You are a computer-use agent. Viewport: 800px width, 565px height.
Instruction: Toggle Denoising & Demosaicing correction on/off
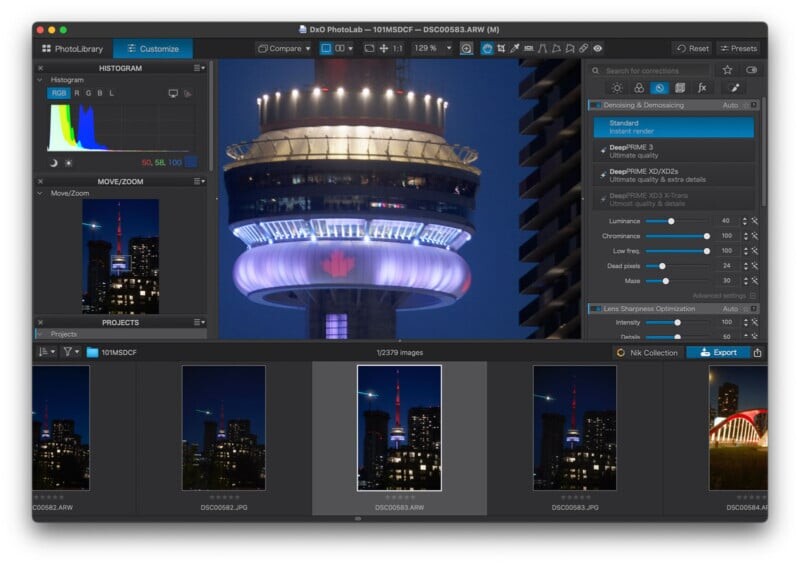click(x=596, y=105)
